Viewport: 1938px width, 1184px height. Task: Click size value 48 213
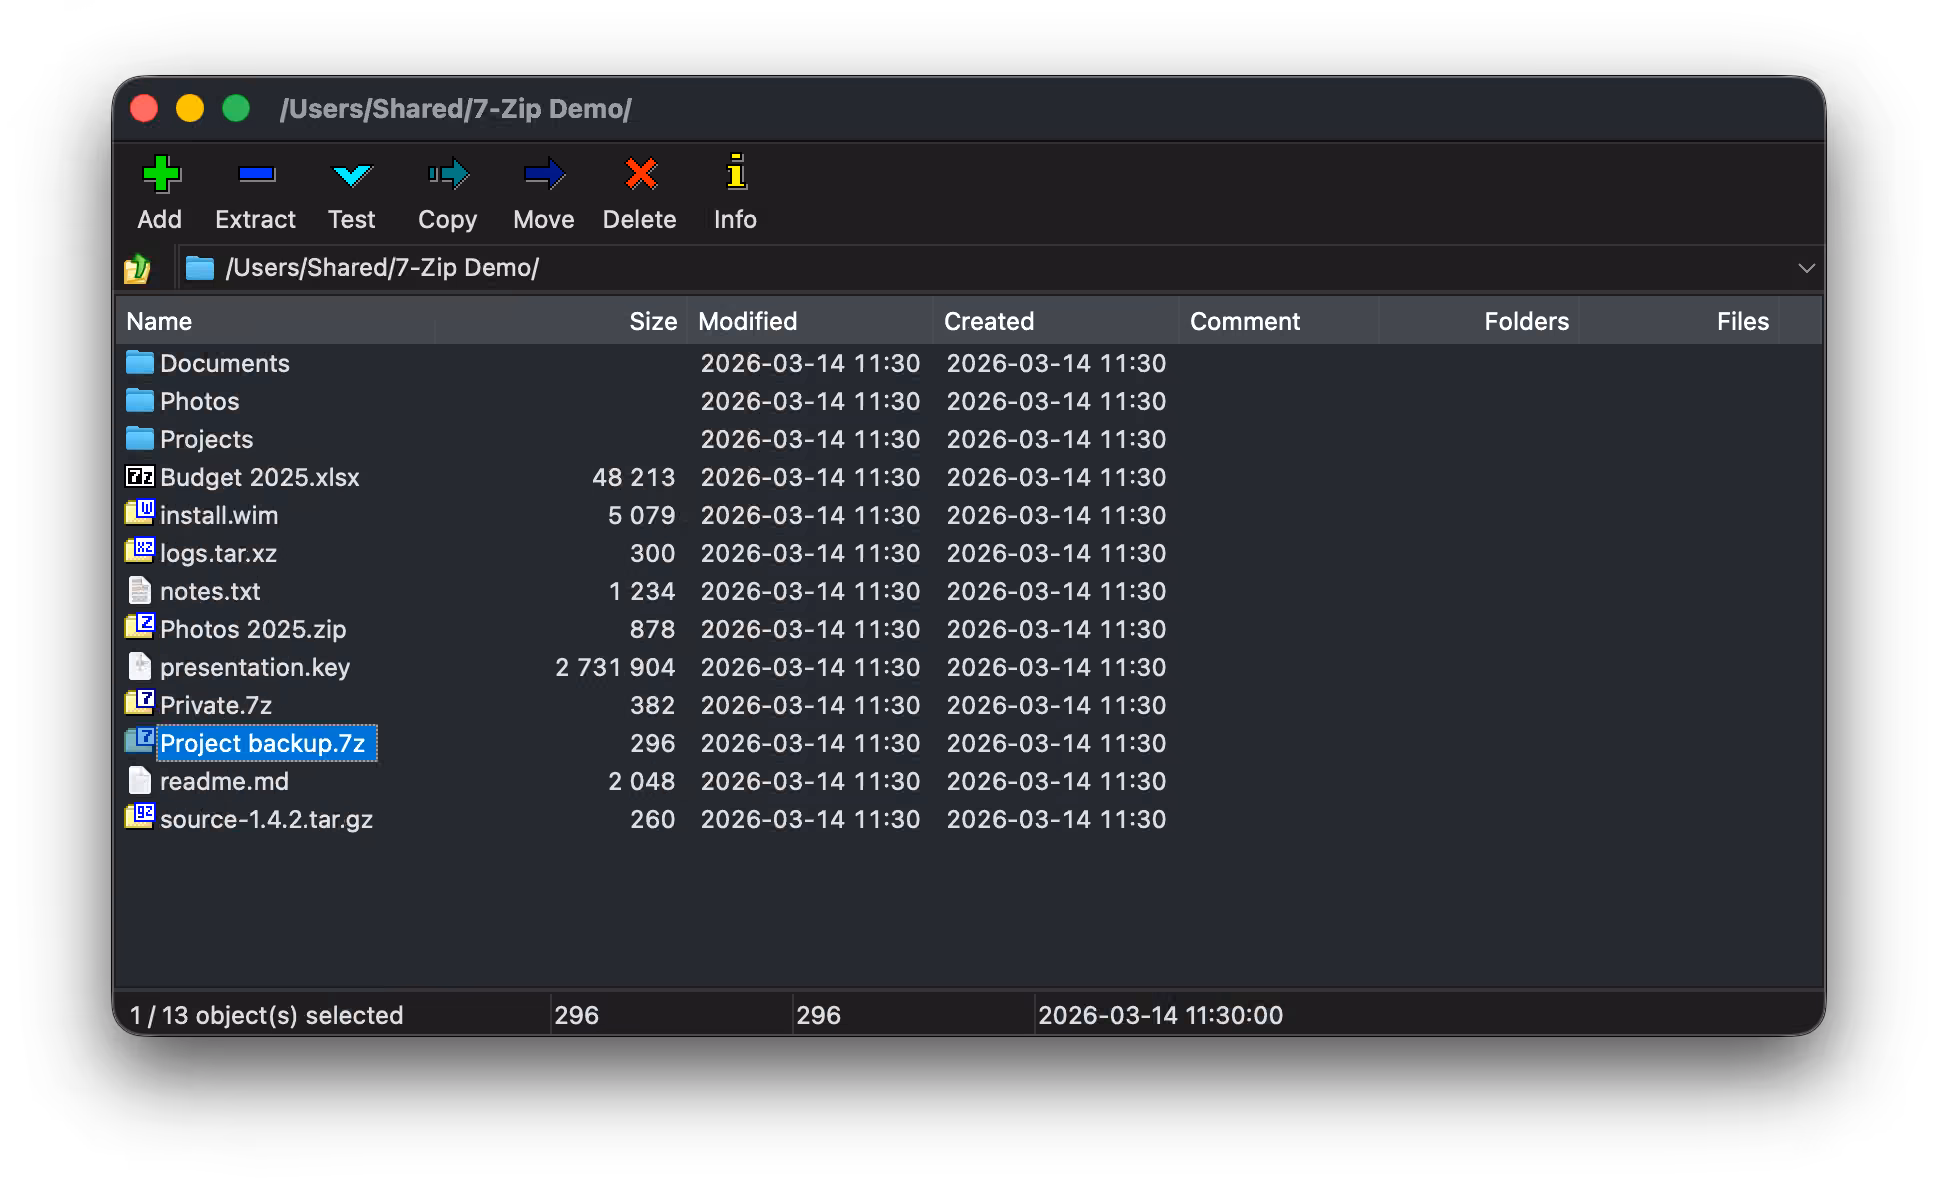coord(633,477)
